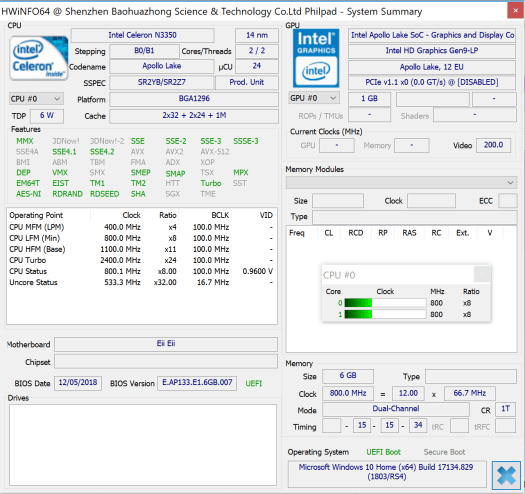The height and width of the screenshot is (494, 525).
Task: Close the small CPU #0 clock popup
Action: pyautogui.click(x=482, y=275)
